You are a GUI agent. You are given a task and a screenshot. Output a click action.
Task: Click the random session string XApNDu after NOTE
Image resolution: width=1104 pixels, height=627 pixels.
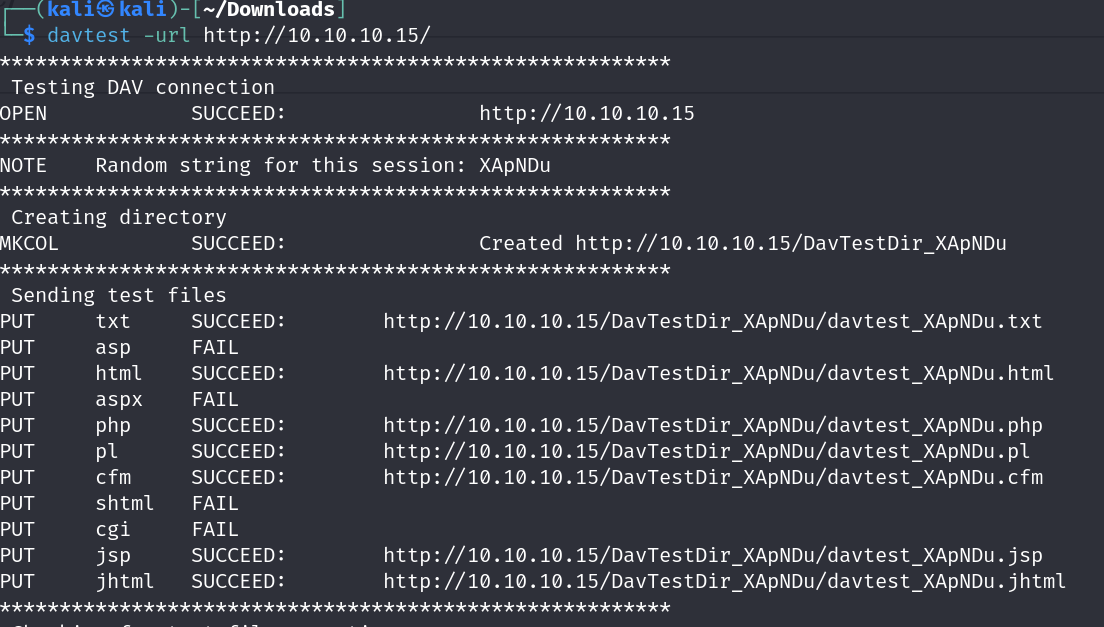(515, 165)
